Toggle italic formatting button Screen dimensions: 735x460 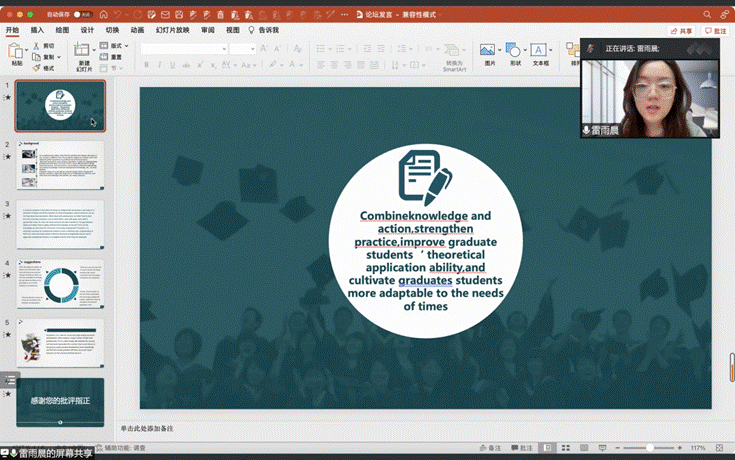pos(160,65)
